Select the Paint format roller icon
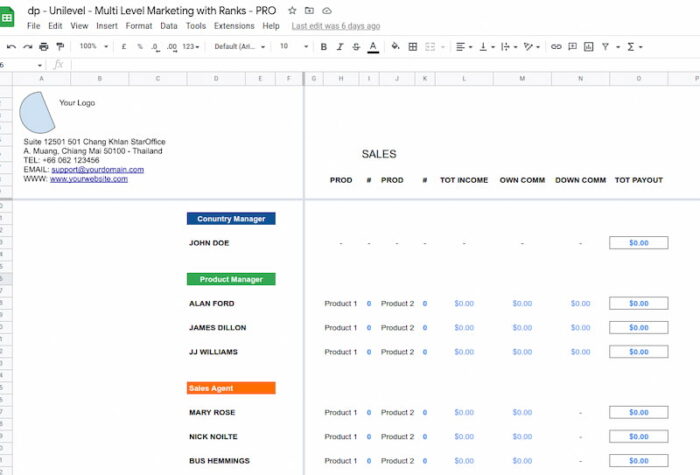The width and height of the screenshot is (700, 475). click(60, 46)
